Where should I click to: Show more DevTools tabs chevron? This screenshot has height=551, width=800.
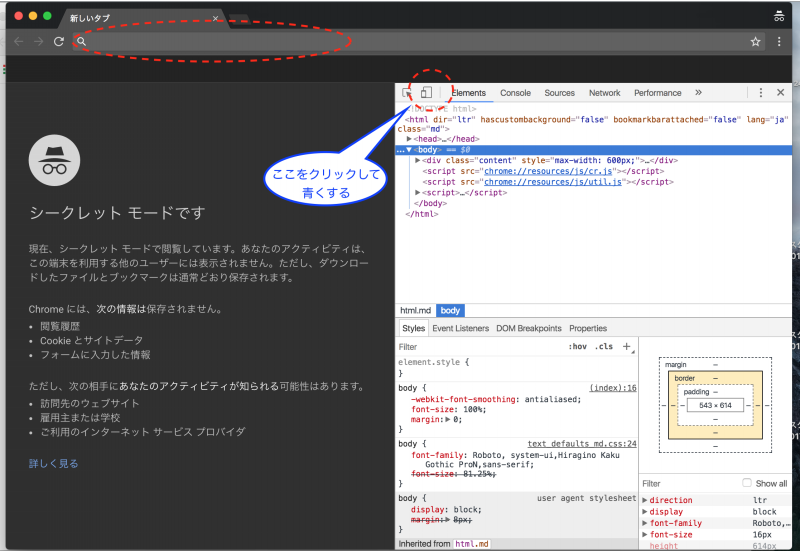pyautogui.click(x=698, y=92)
